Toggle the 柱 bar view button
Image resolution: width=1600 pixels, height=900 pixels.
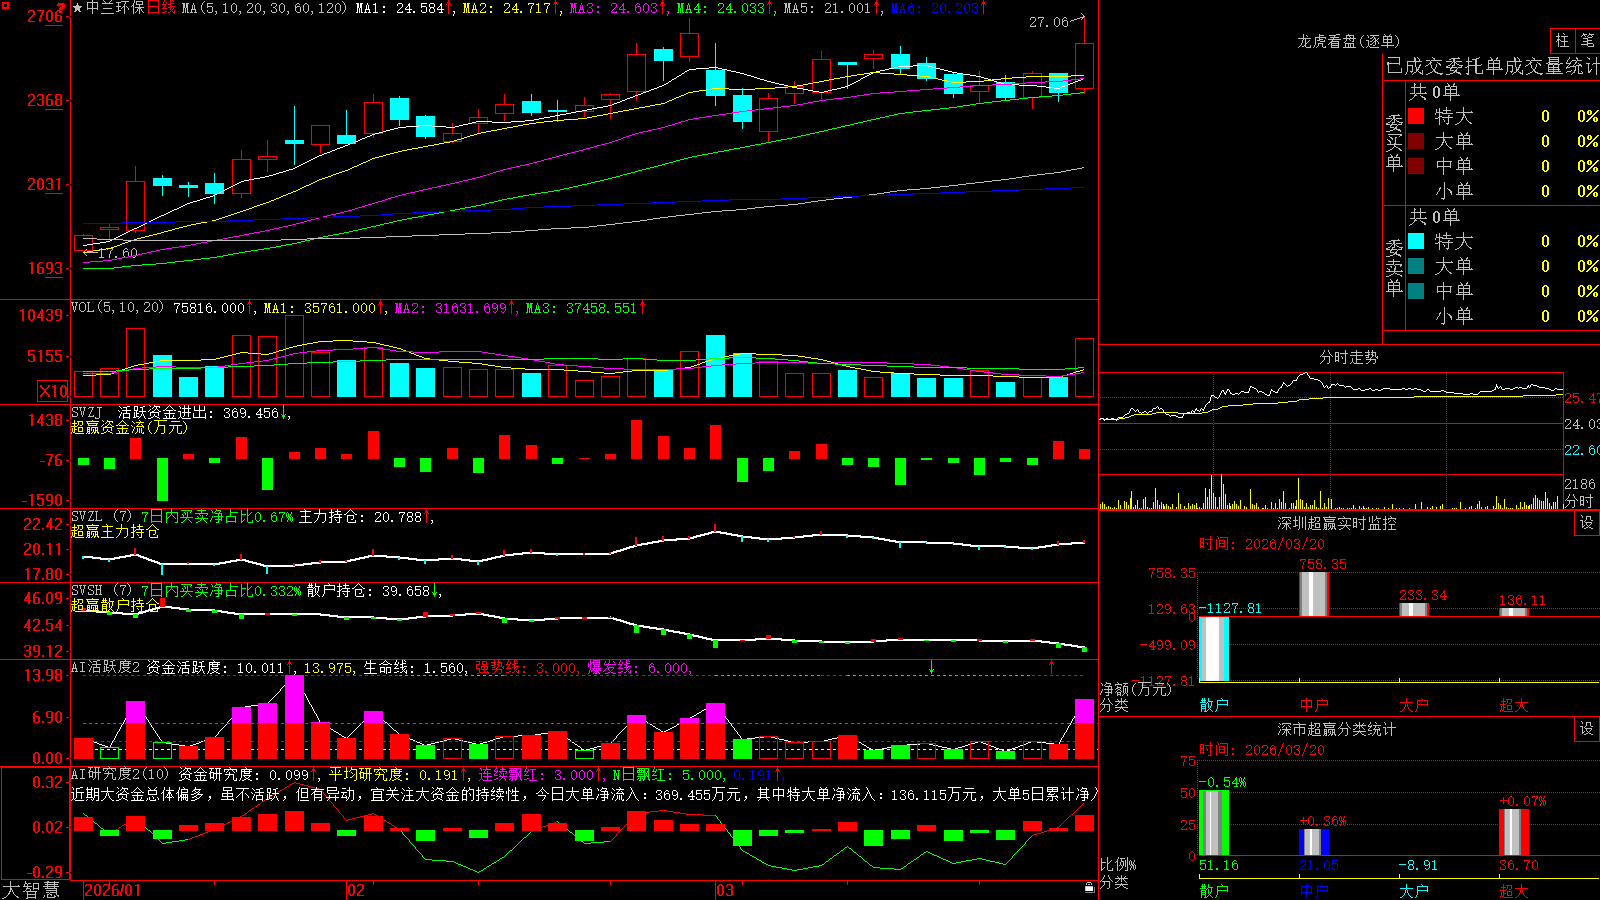pos(1562,41)
